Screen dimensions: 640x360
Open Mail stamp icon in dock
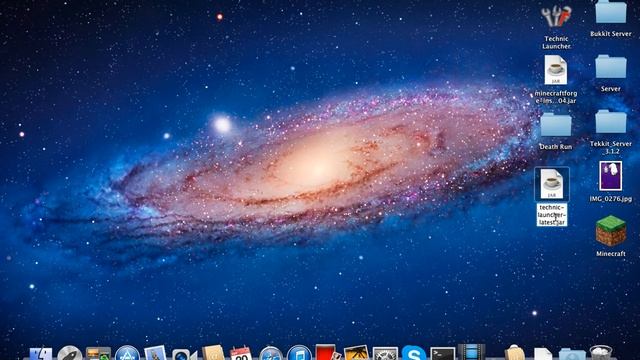[155, 353]
